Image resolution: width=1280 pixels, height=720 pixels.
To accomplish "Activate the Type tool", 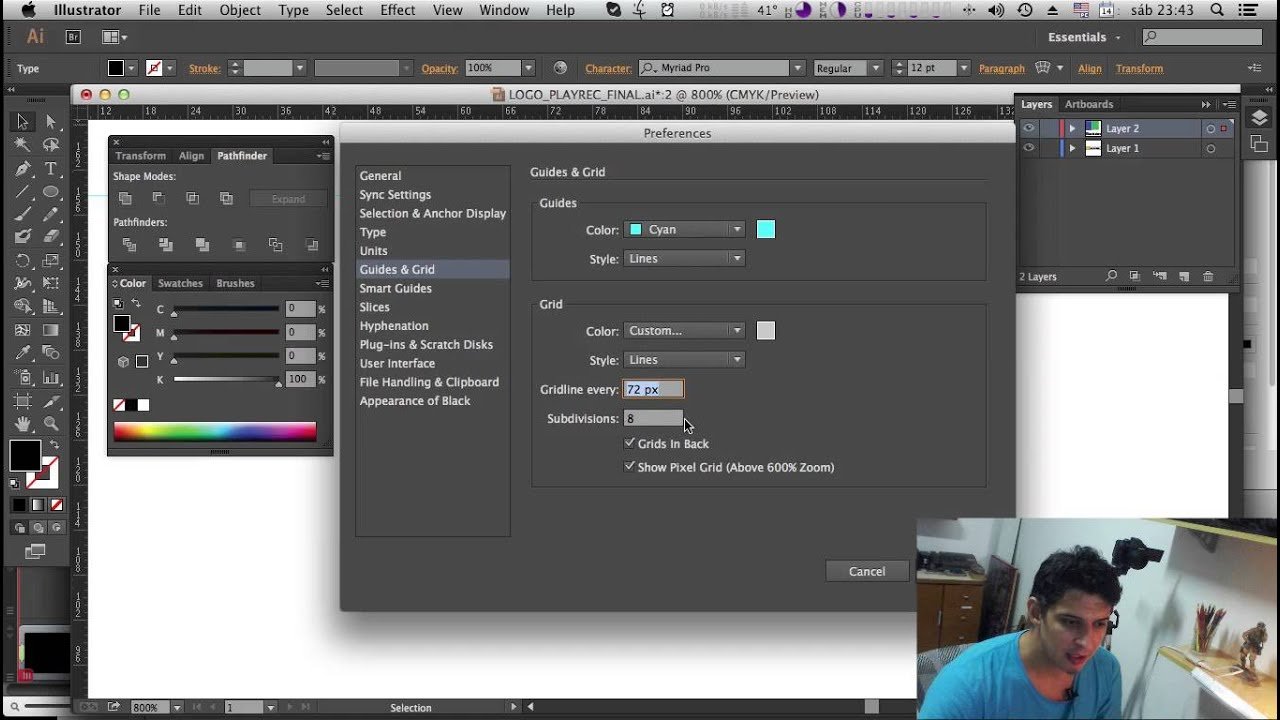I will click(x=50, y=168).
